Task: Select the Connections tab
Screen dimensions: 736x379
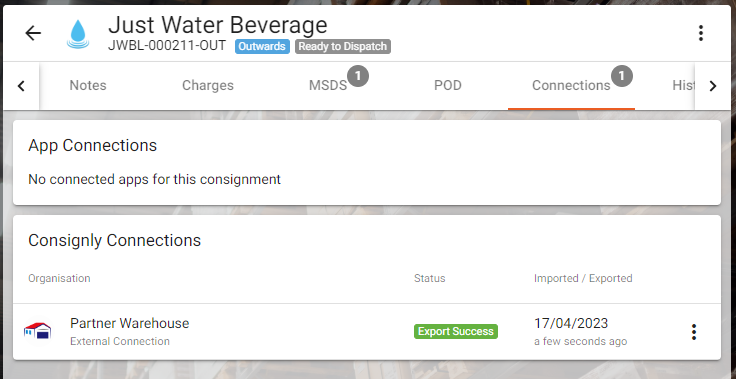Action: pyautogui.click(x=571, y=85)
